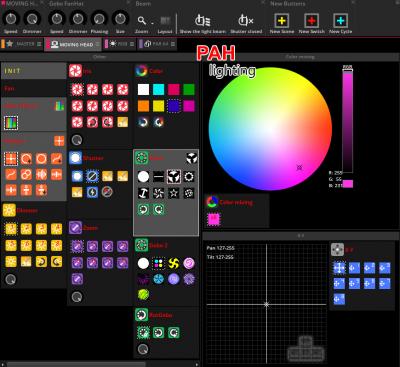This screenshot has width=400, height=367.
Task: Click the vertical magenta brightness slider
Action: [x=347, y=120]
